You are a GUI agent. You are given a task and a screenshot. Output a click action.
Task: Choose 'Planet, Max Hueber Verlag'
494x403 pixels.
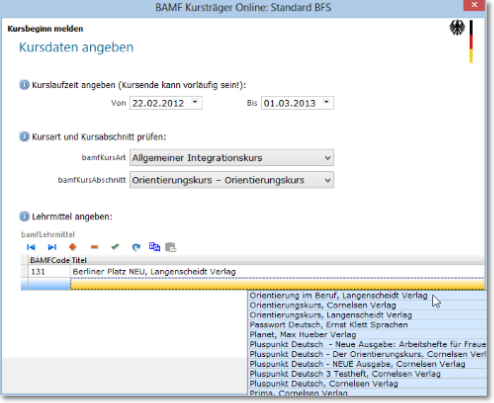[367, 334]
